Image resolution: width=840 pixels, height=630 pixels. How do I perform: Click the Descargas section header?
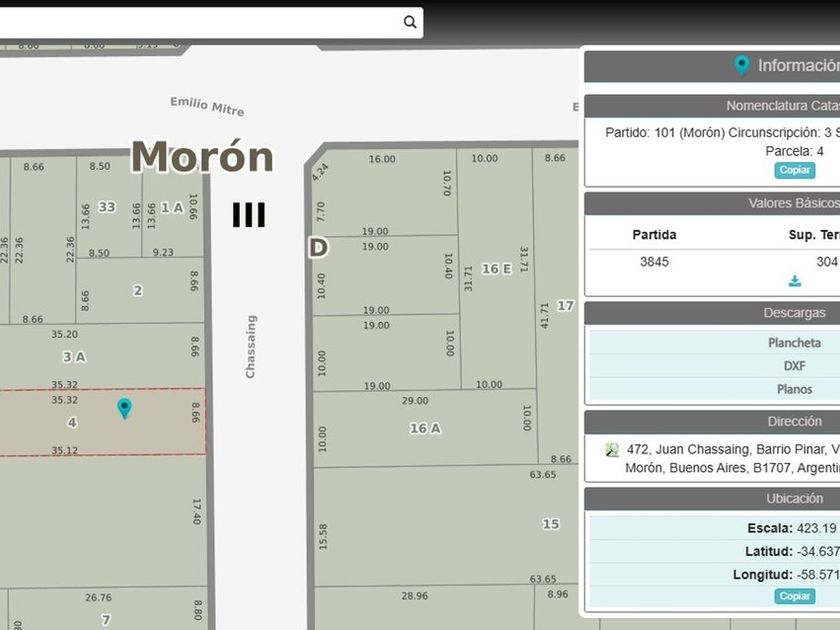pos(712,313)
